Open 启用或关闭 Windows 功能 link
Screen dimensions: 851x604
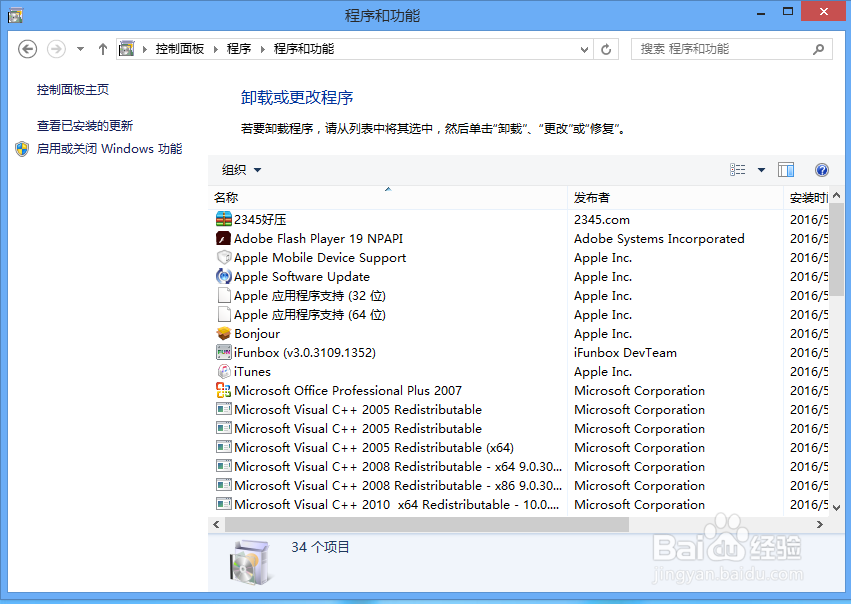tap(109, 149)
